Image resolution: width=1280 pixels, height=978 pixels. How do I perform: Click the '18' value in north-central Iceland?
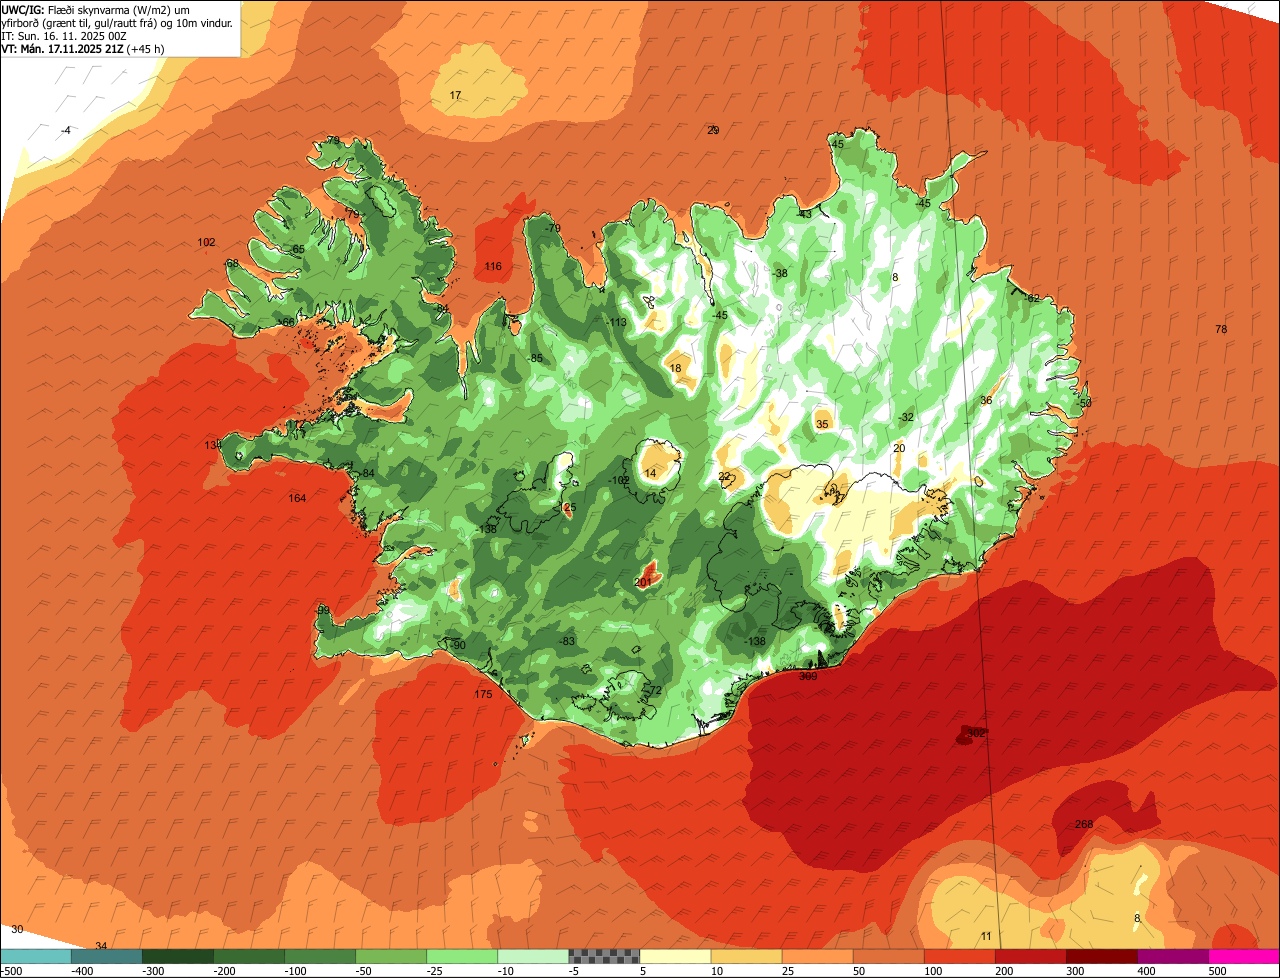[x=676, y=368]
